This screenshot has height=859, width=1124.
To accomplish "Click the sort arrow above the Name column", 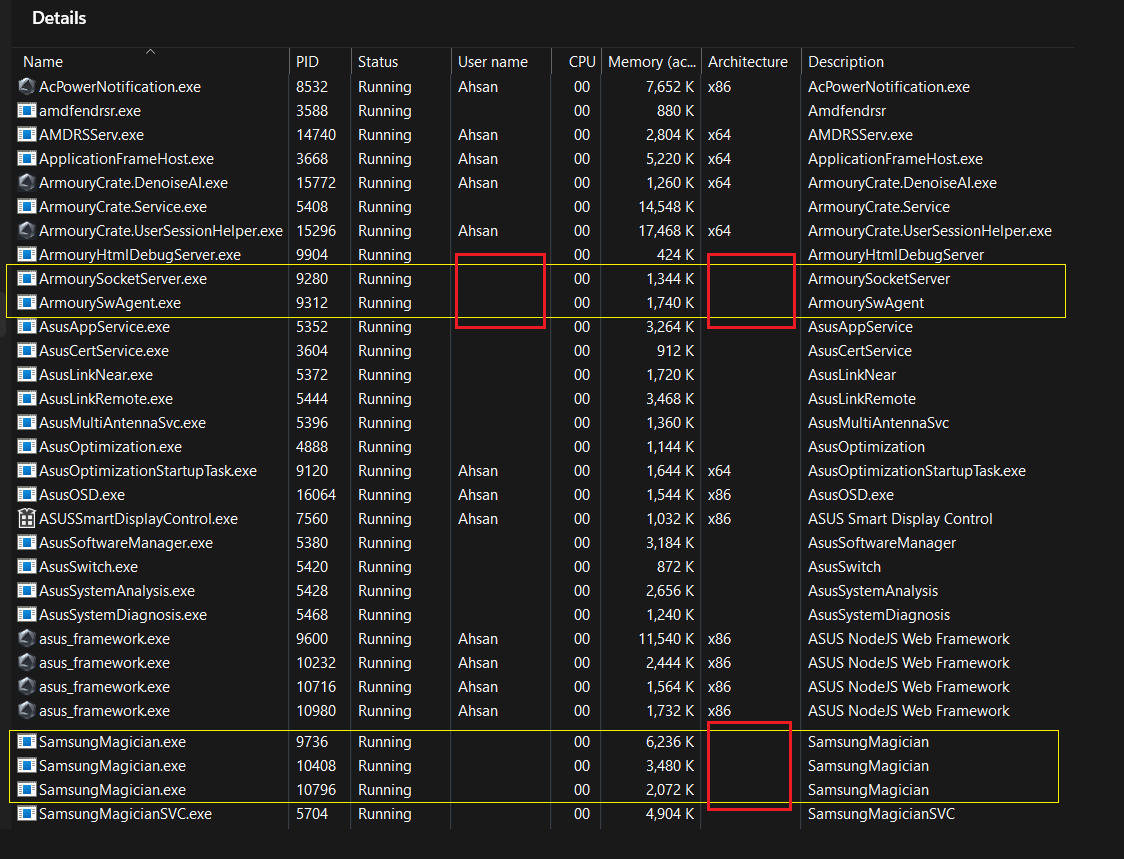I will [151, 51].
